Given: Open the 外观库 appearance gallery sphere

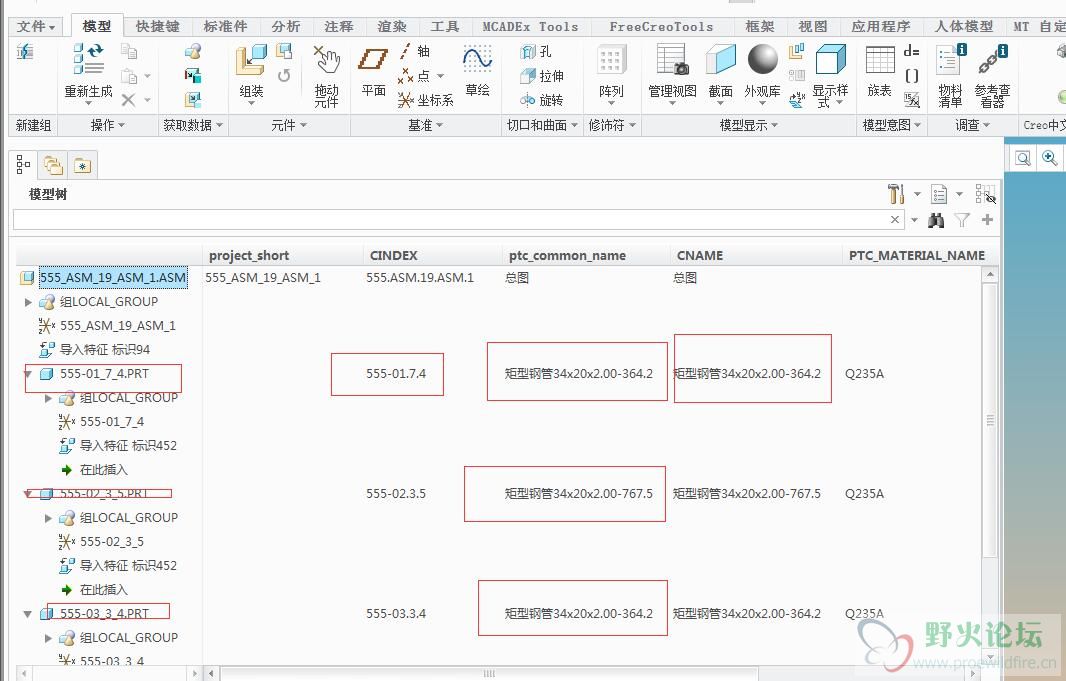Looking at the screenshot, I should 763,59.
